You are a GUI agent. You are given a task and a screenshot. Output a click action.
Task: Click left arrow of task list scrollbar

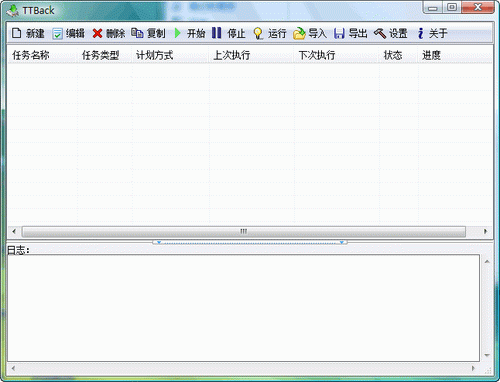14,231
